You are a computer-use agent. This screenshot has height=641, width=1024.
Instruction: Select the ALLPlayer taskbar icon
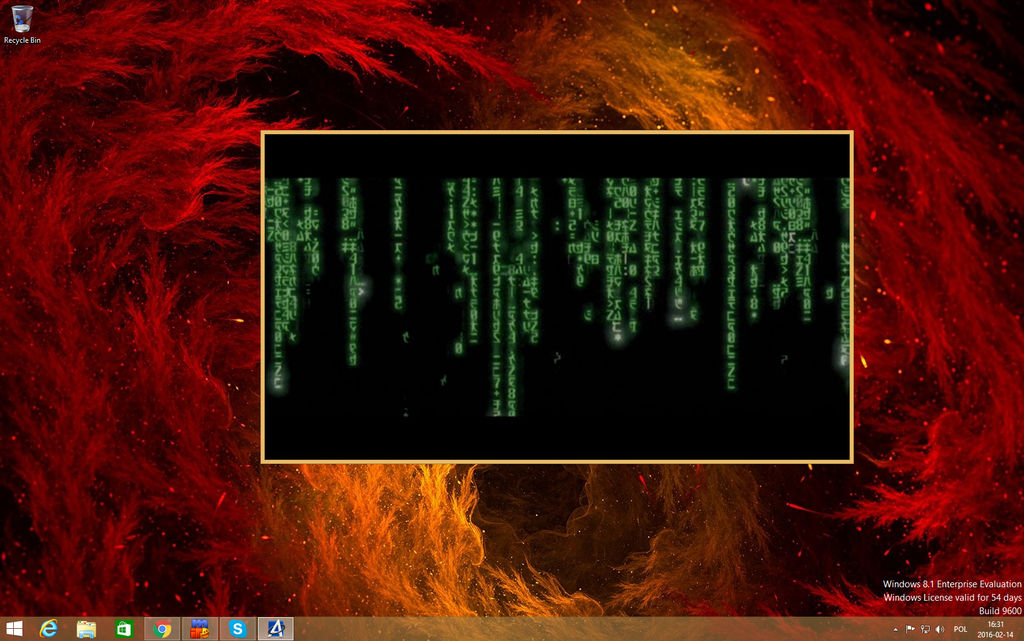tap(276, 629)
